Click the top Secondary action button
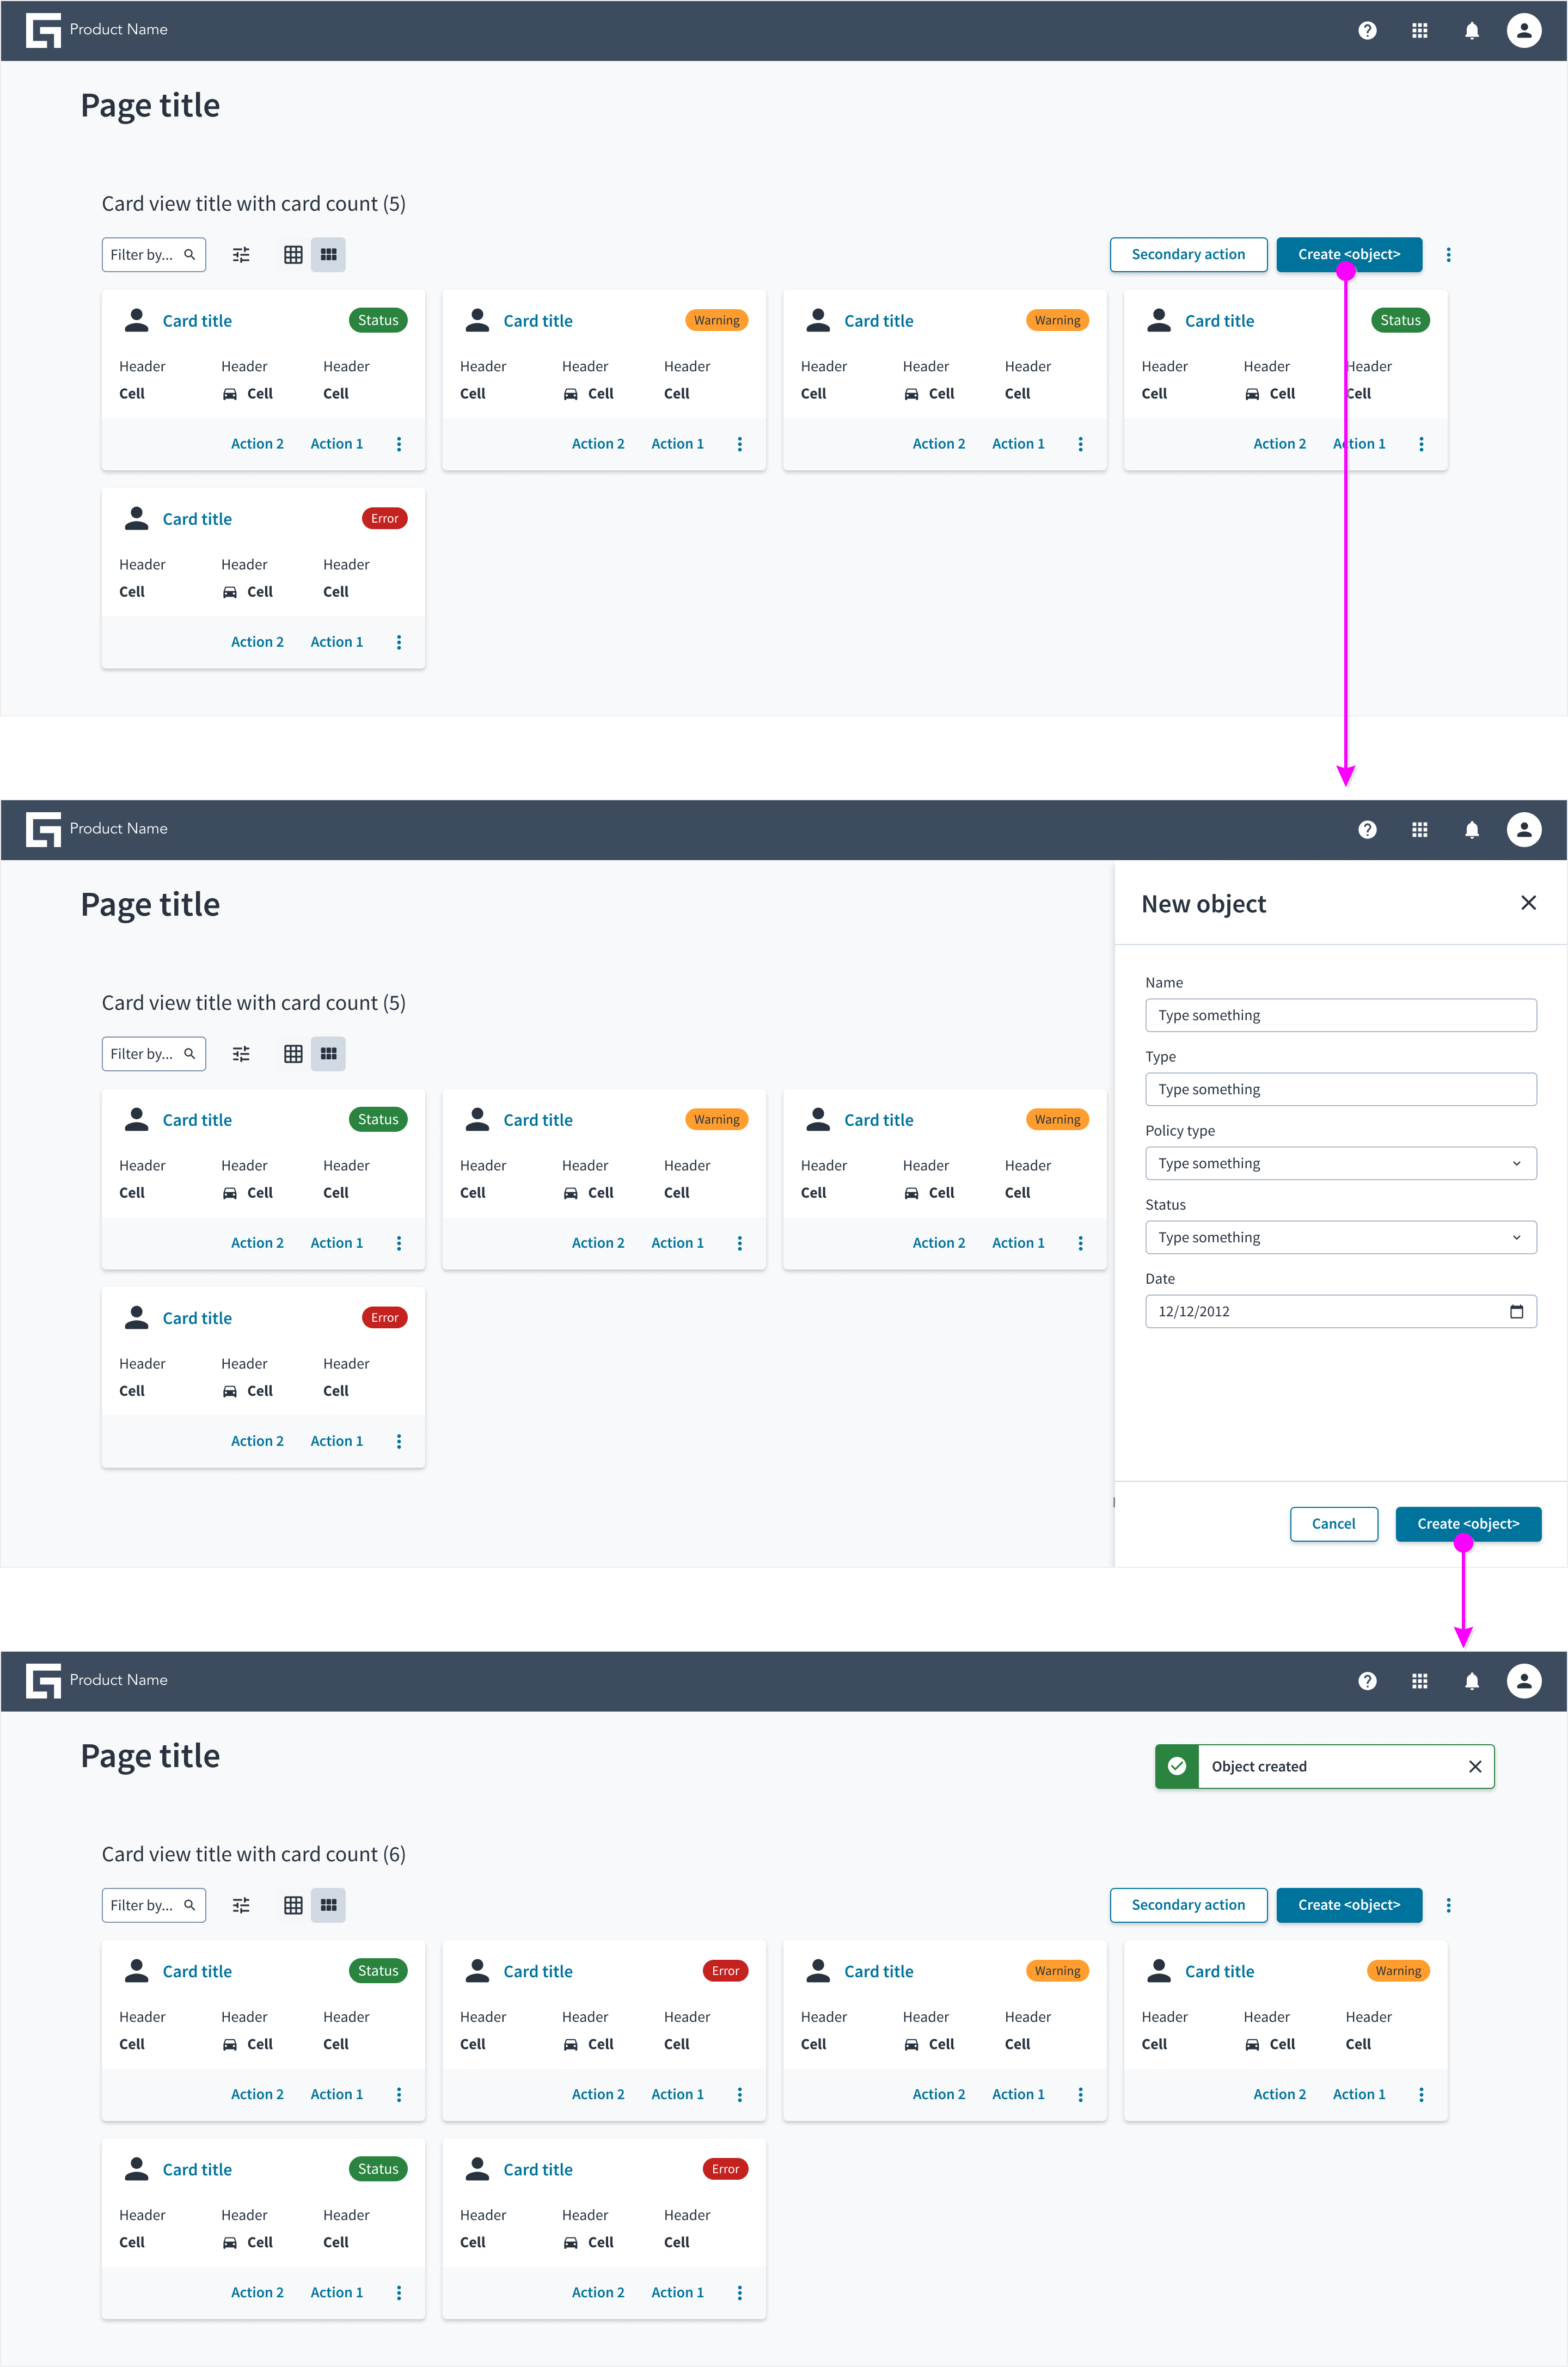Viewport: 1568px width, 2367px height. pyautogui.click(x=1188, y=255)
